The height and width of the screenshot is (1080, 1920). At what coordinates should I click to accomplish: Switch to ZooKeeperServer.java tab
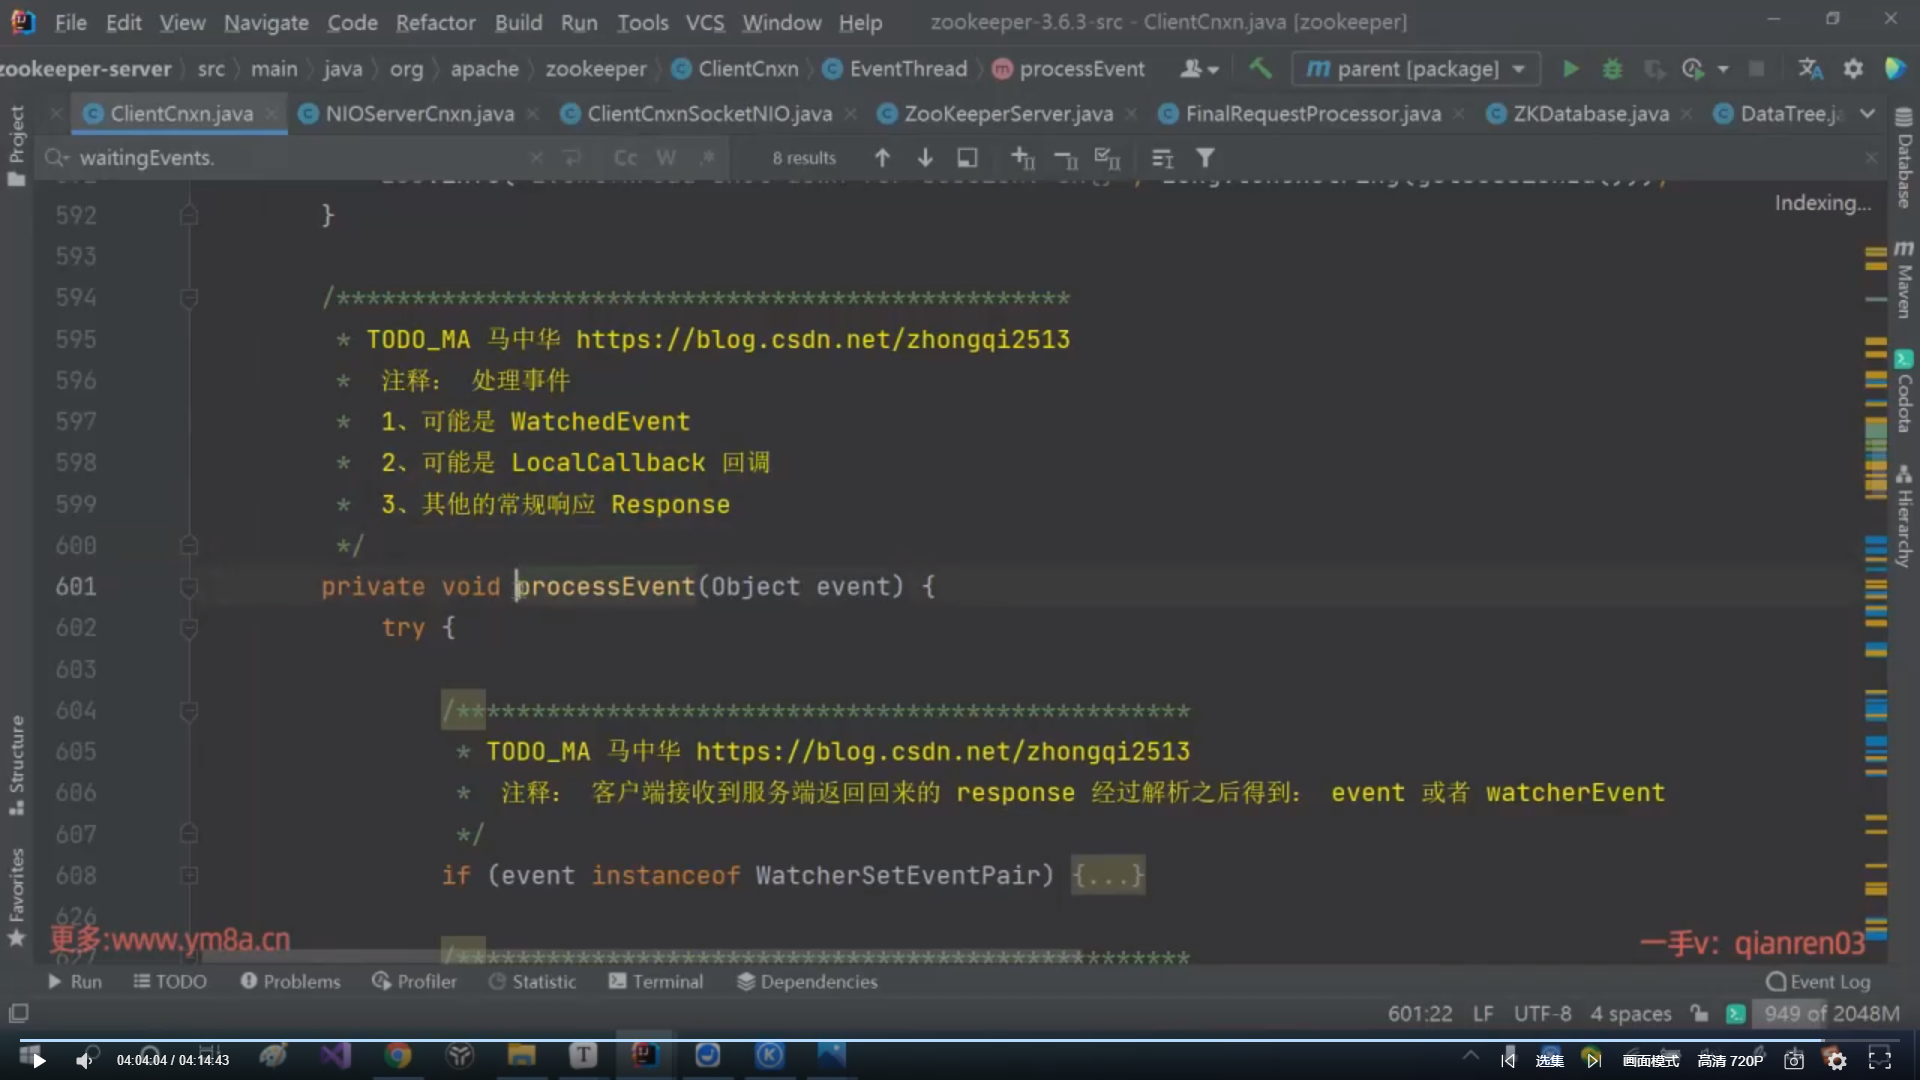click(x=1008, y=114)
